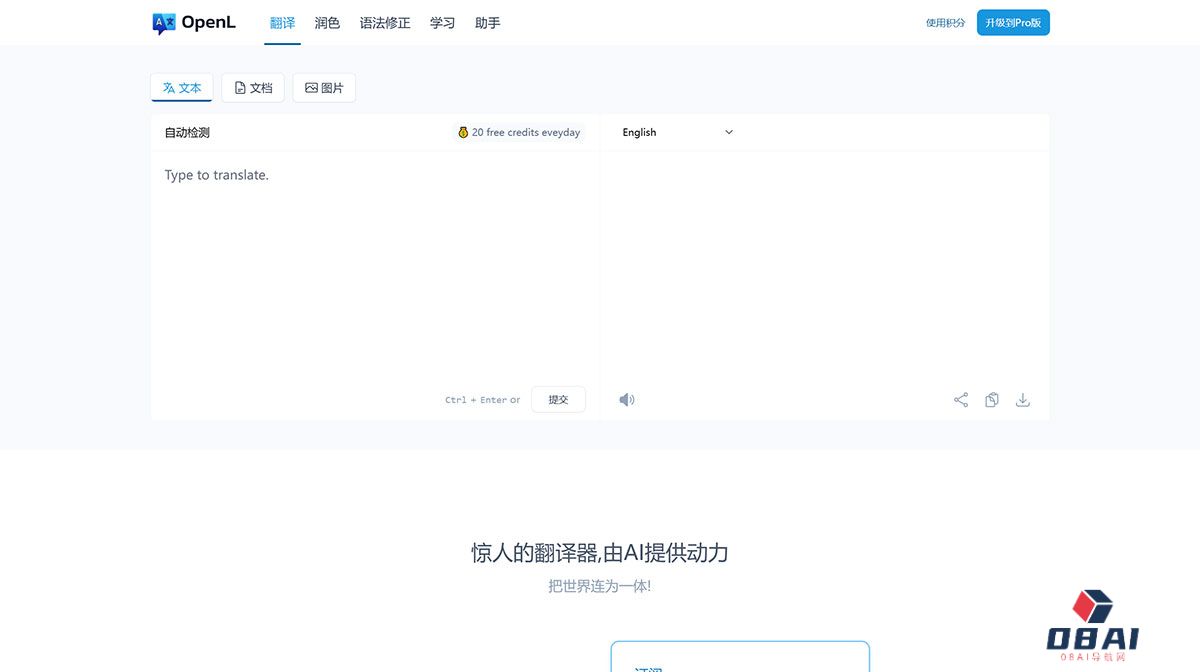The image size is (1200, 672).
Task: Play translation audio with speaker icon
Action: coord(627,400)
